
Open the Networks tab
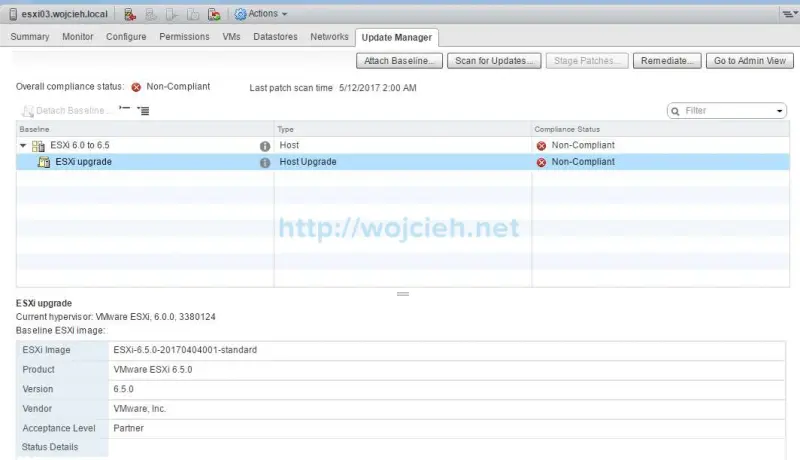(329, 37)
